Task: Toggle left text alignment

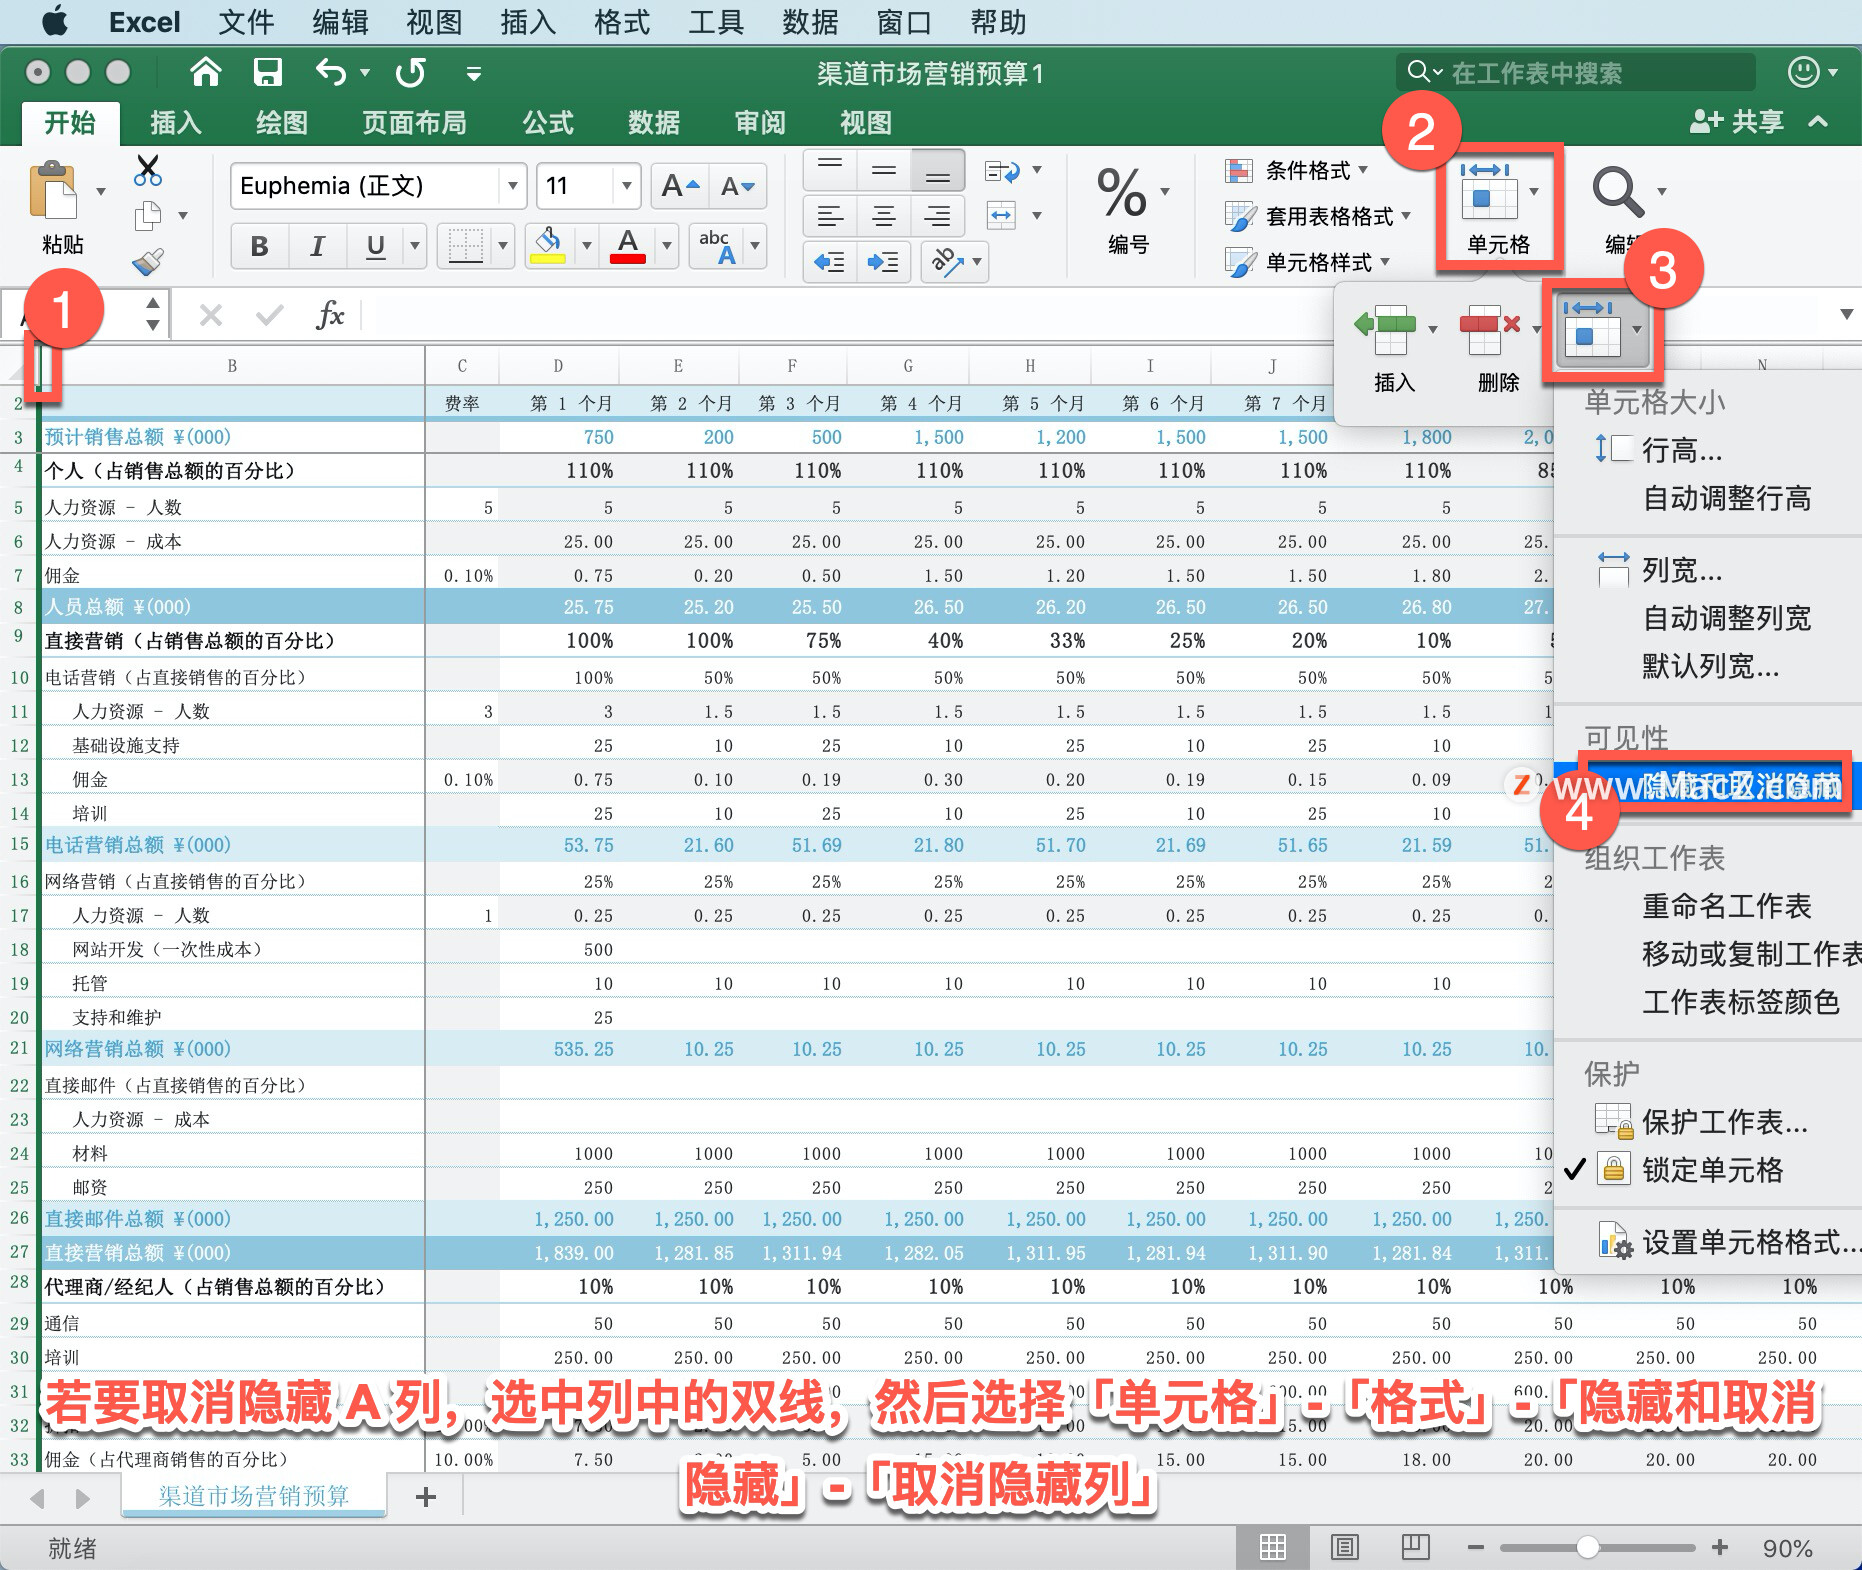Action: 830,216
